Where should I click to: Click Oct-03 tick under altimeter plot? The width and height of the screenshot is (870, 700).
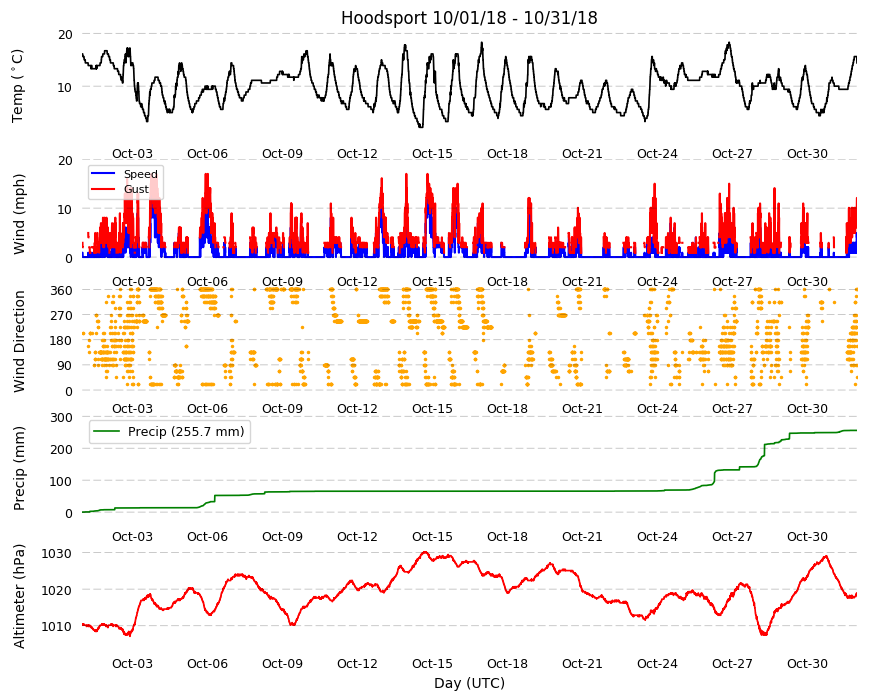tap(132, 664)
